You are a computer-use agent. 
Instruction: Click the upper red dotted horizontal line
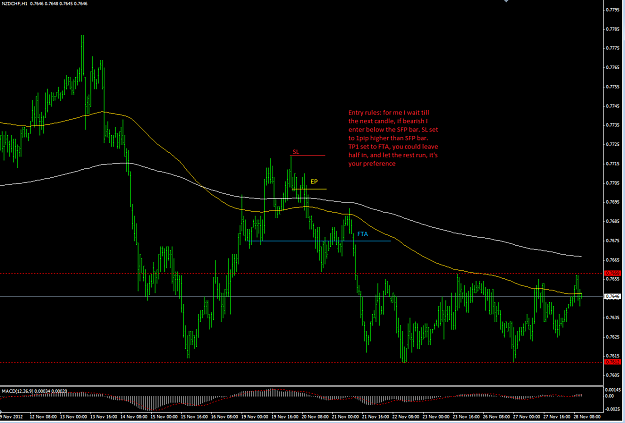(302, 273)
